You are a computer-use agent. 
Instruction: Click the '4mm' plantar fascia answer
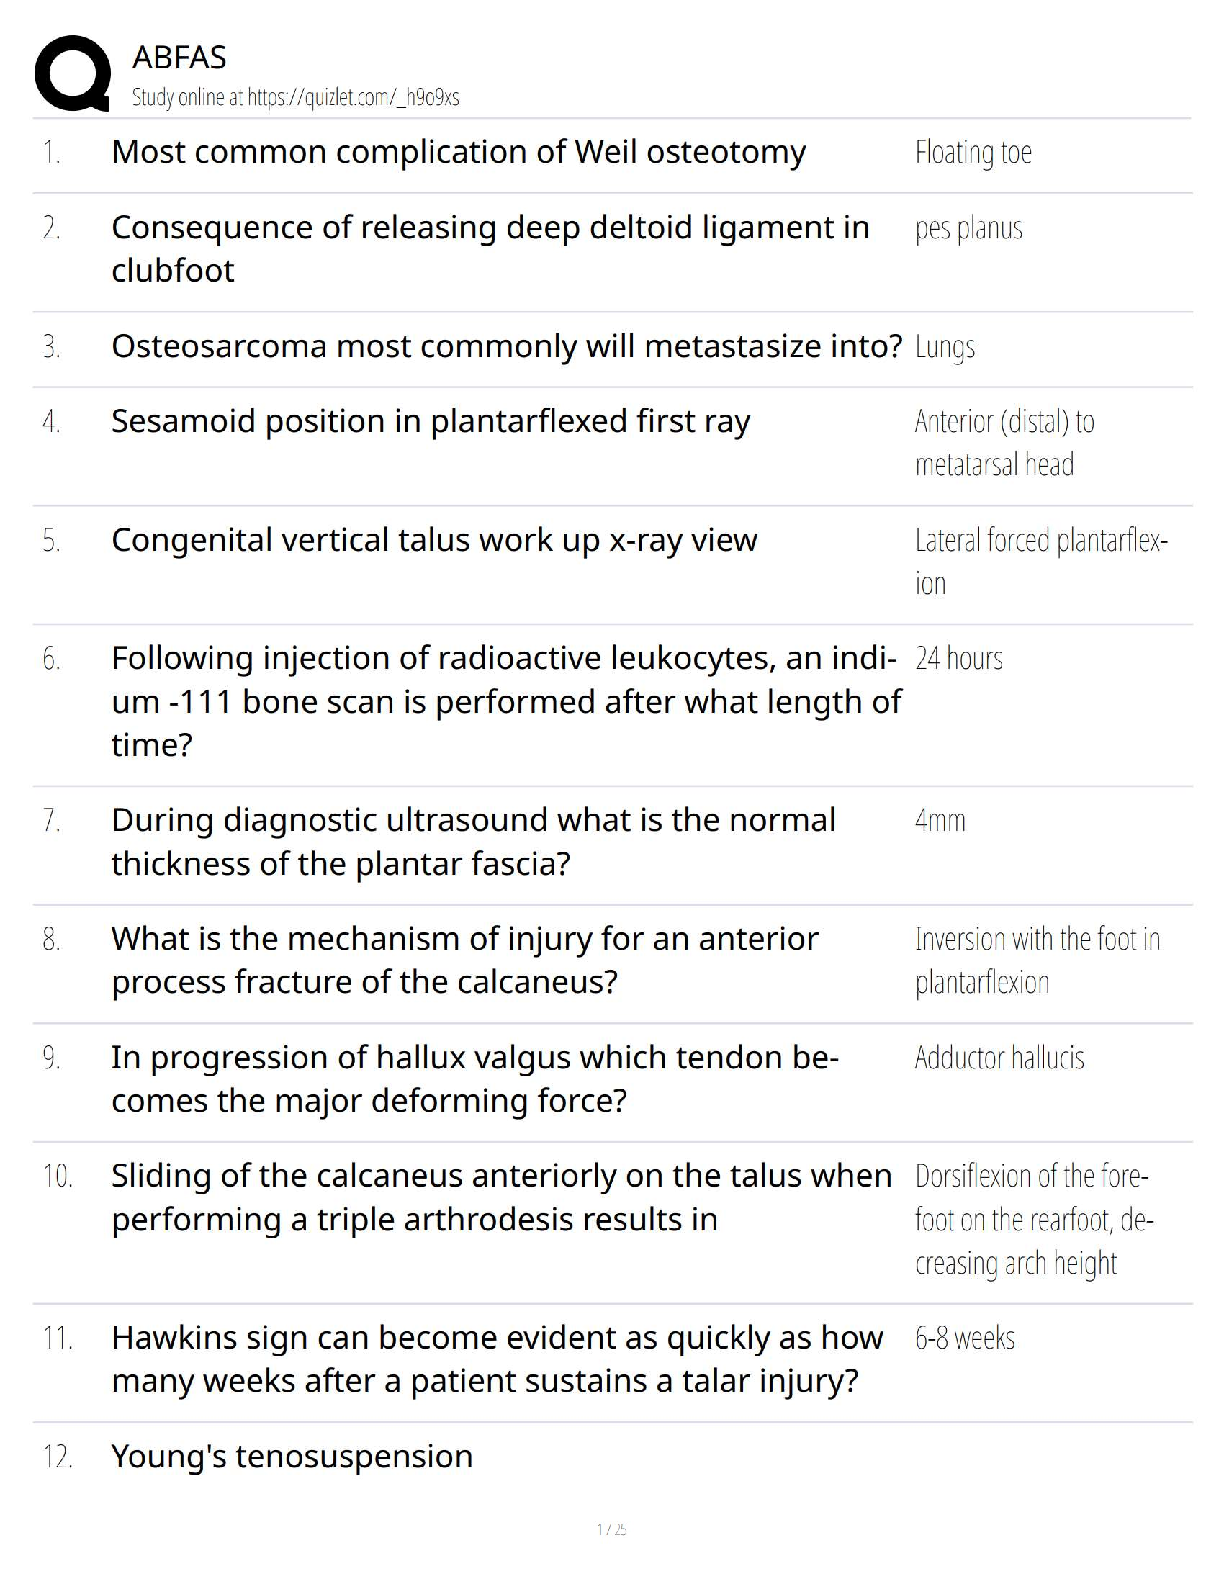(x=940, y=821)
